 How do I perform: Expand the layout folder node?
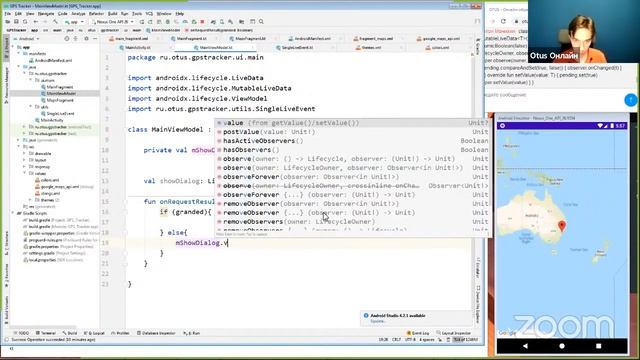25,160
